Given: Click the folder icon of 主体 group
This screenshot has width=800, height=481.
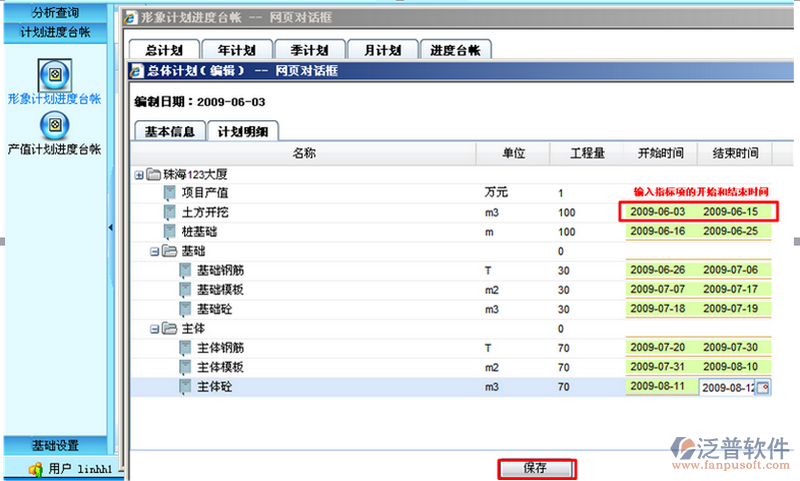Looking at the screenshot, I should pos(169,328).
